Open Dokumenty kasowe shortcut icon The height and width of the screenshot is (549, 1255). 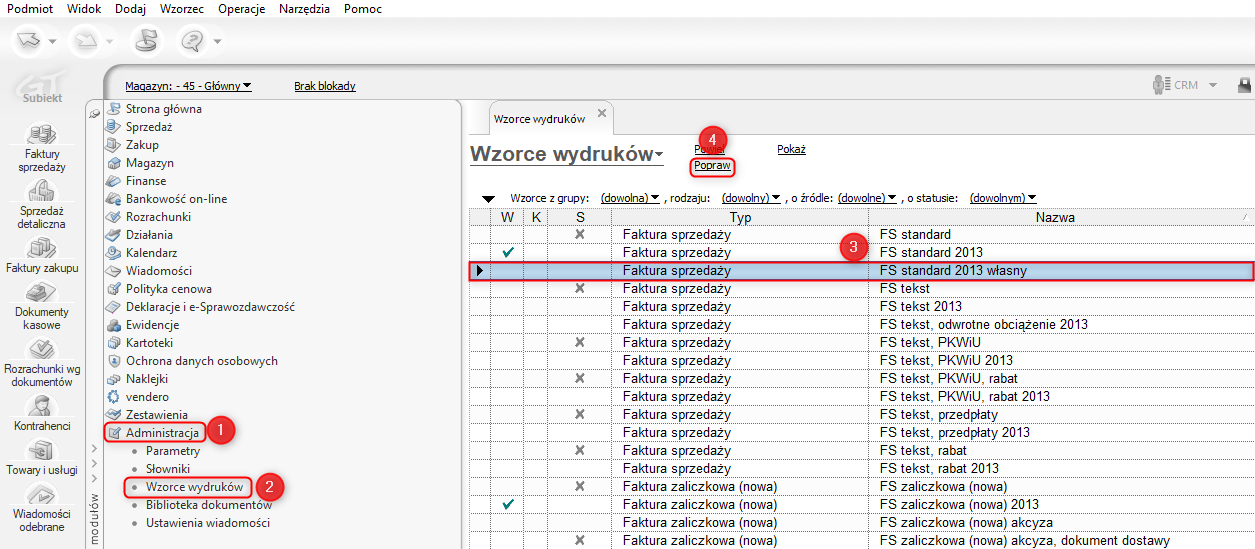(x=42, y=292)
